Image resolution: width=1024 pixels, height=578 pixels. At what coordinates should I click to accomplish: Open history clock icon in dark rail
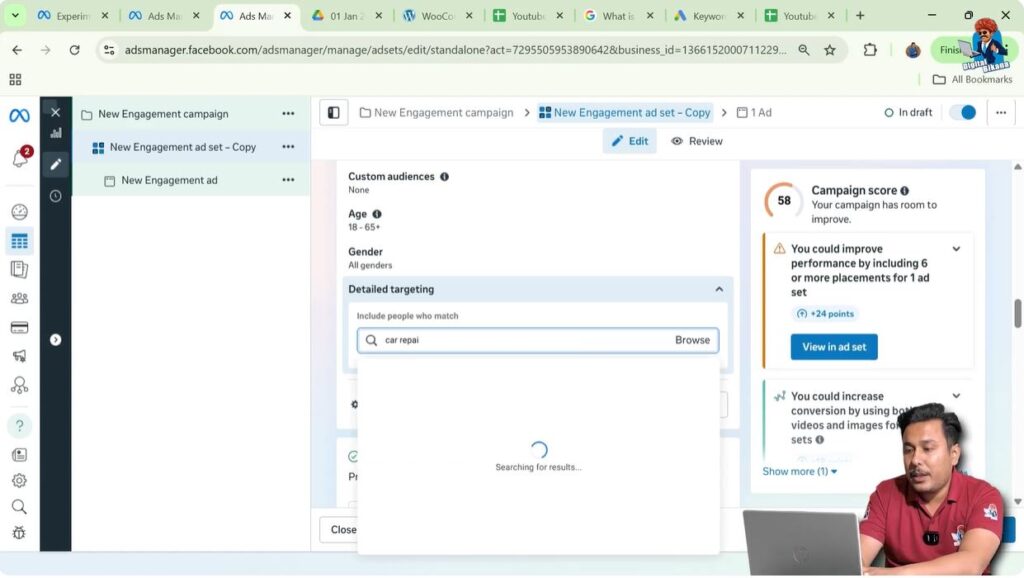coord(56,196)
